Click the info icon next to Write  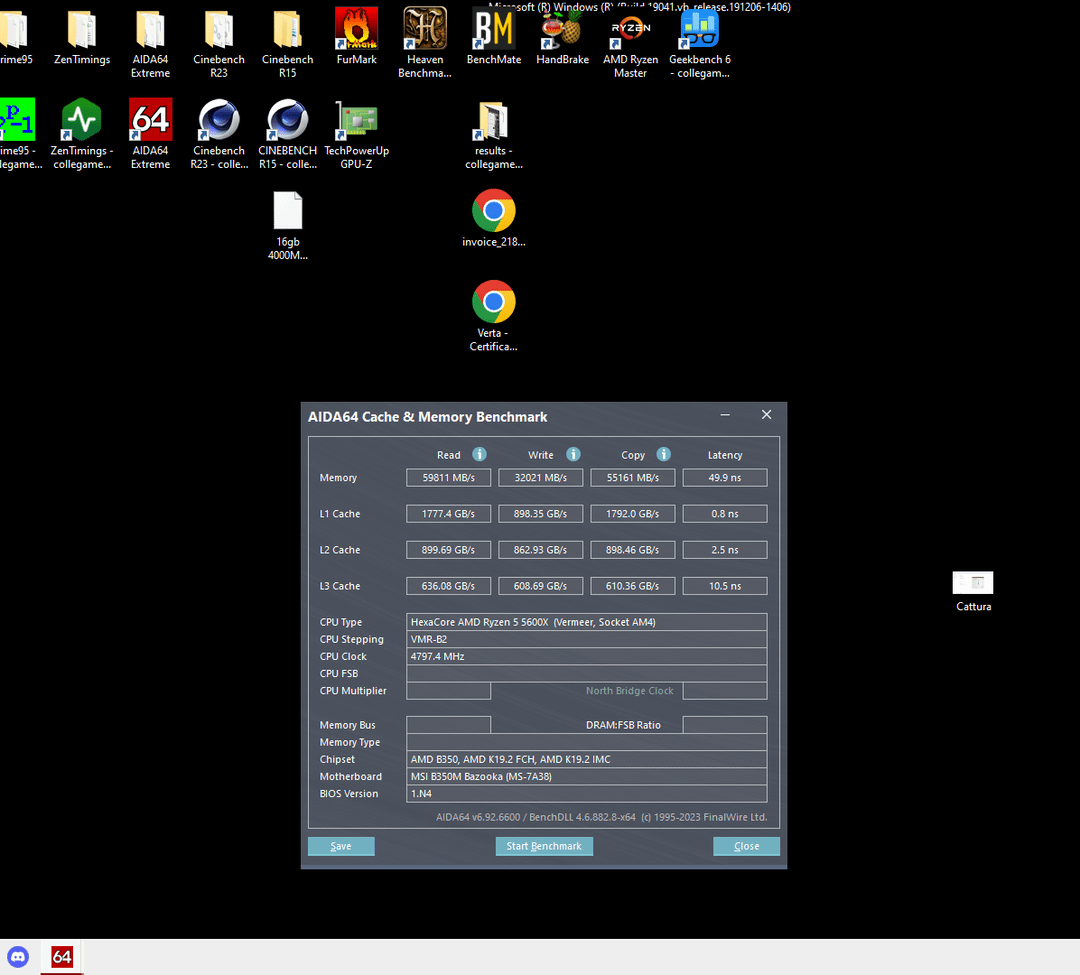[573, 454]
